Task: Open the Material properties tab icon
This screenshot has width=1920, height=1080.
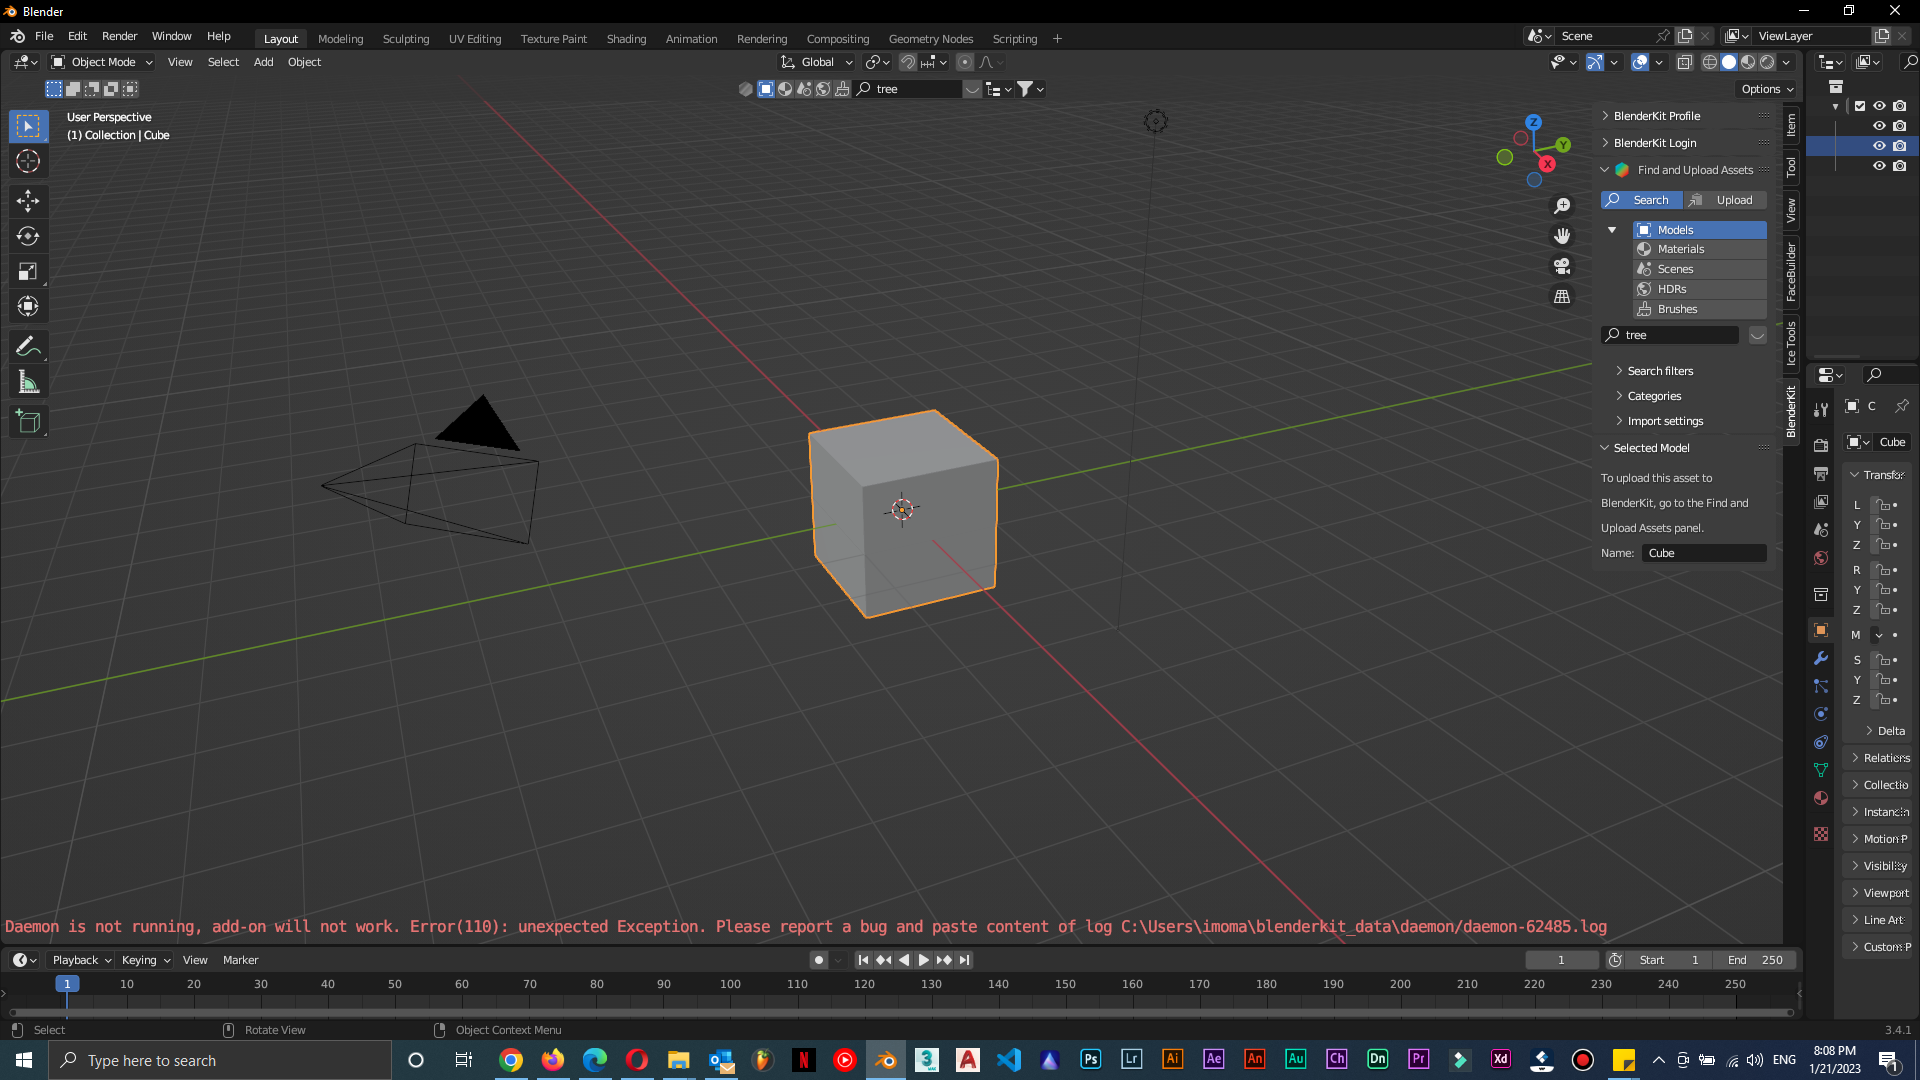Action: pos(1821,798)
